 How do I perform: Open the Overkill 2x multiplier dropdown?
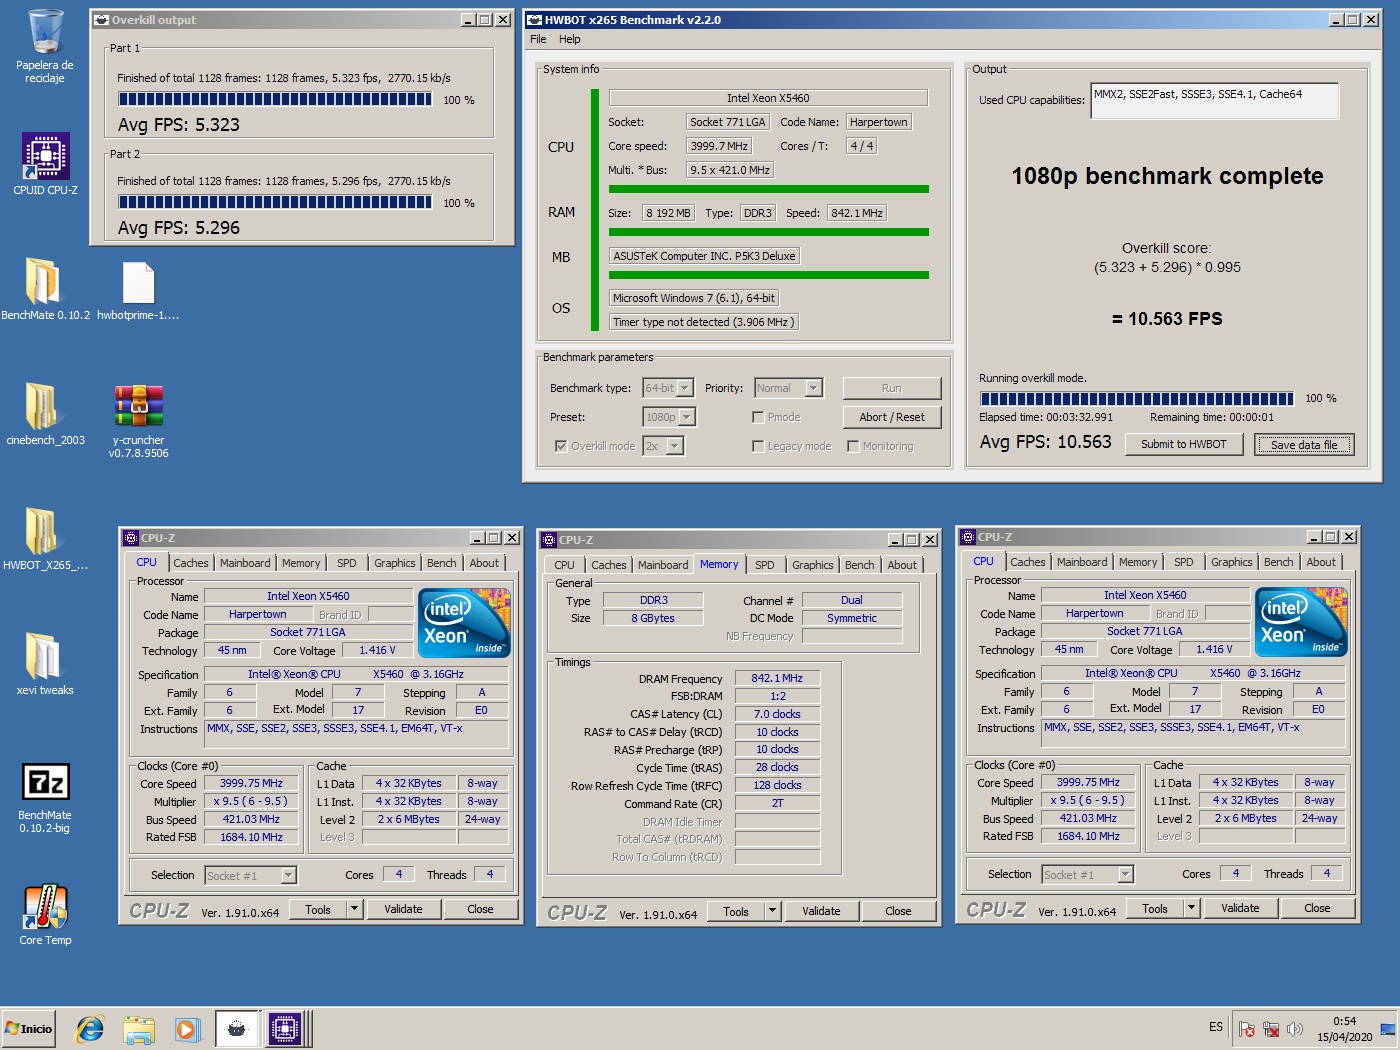pyautogui.click(x=663, y=446)
